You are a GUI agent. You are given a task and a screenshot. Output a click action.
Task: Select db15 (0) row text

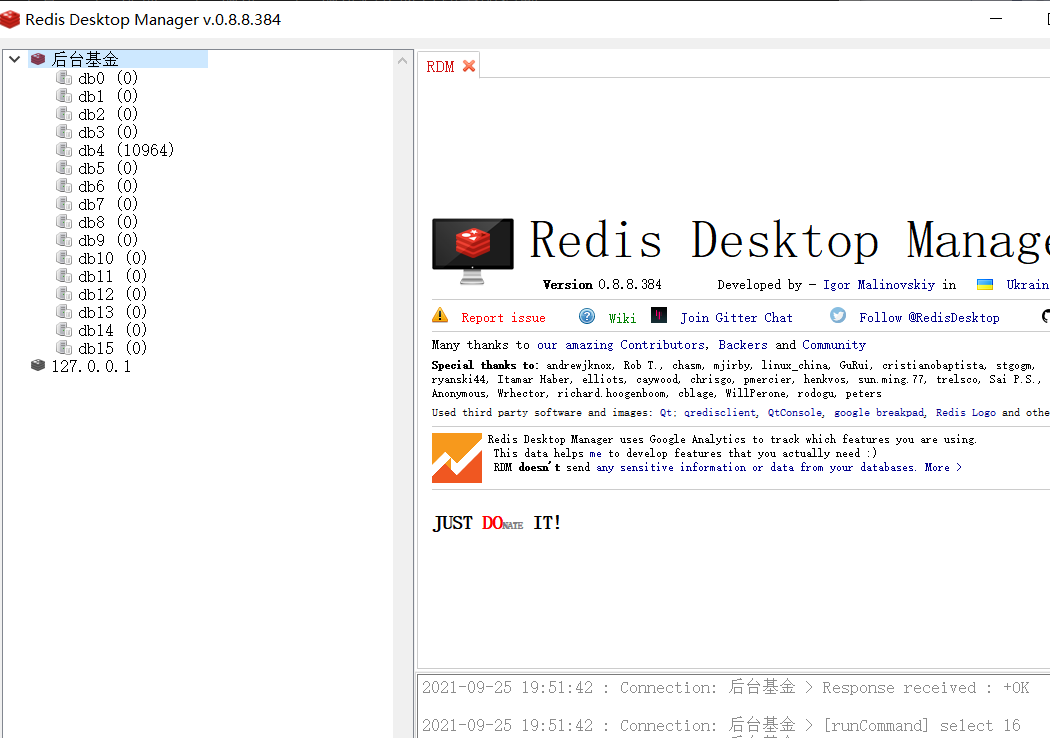coord(112,348)
